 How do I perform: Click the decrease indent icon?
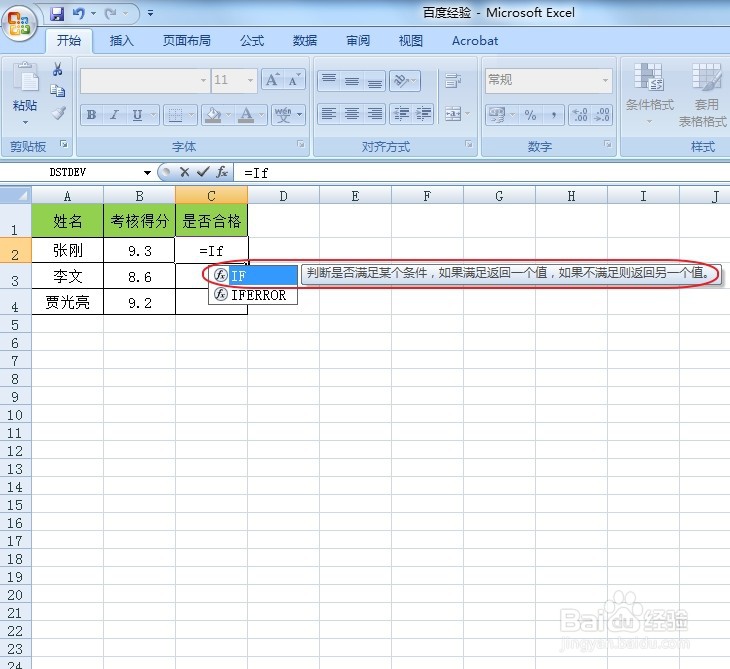pyautogui.click(x=401, y=114)
